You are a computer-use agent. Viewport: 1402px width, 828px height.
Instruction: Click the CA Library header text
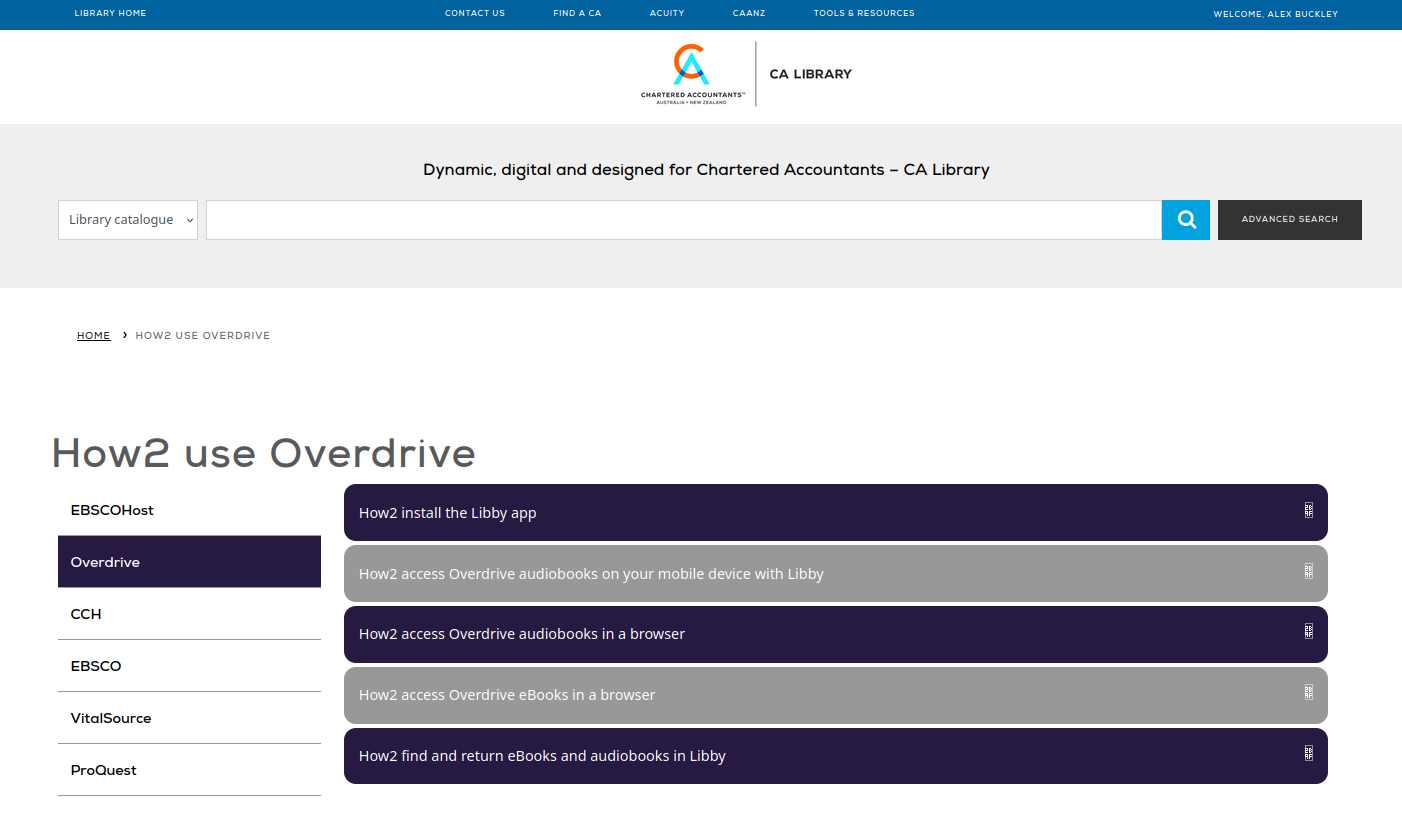[811, 74]
